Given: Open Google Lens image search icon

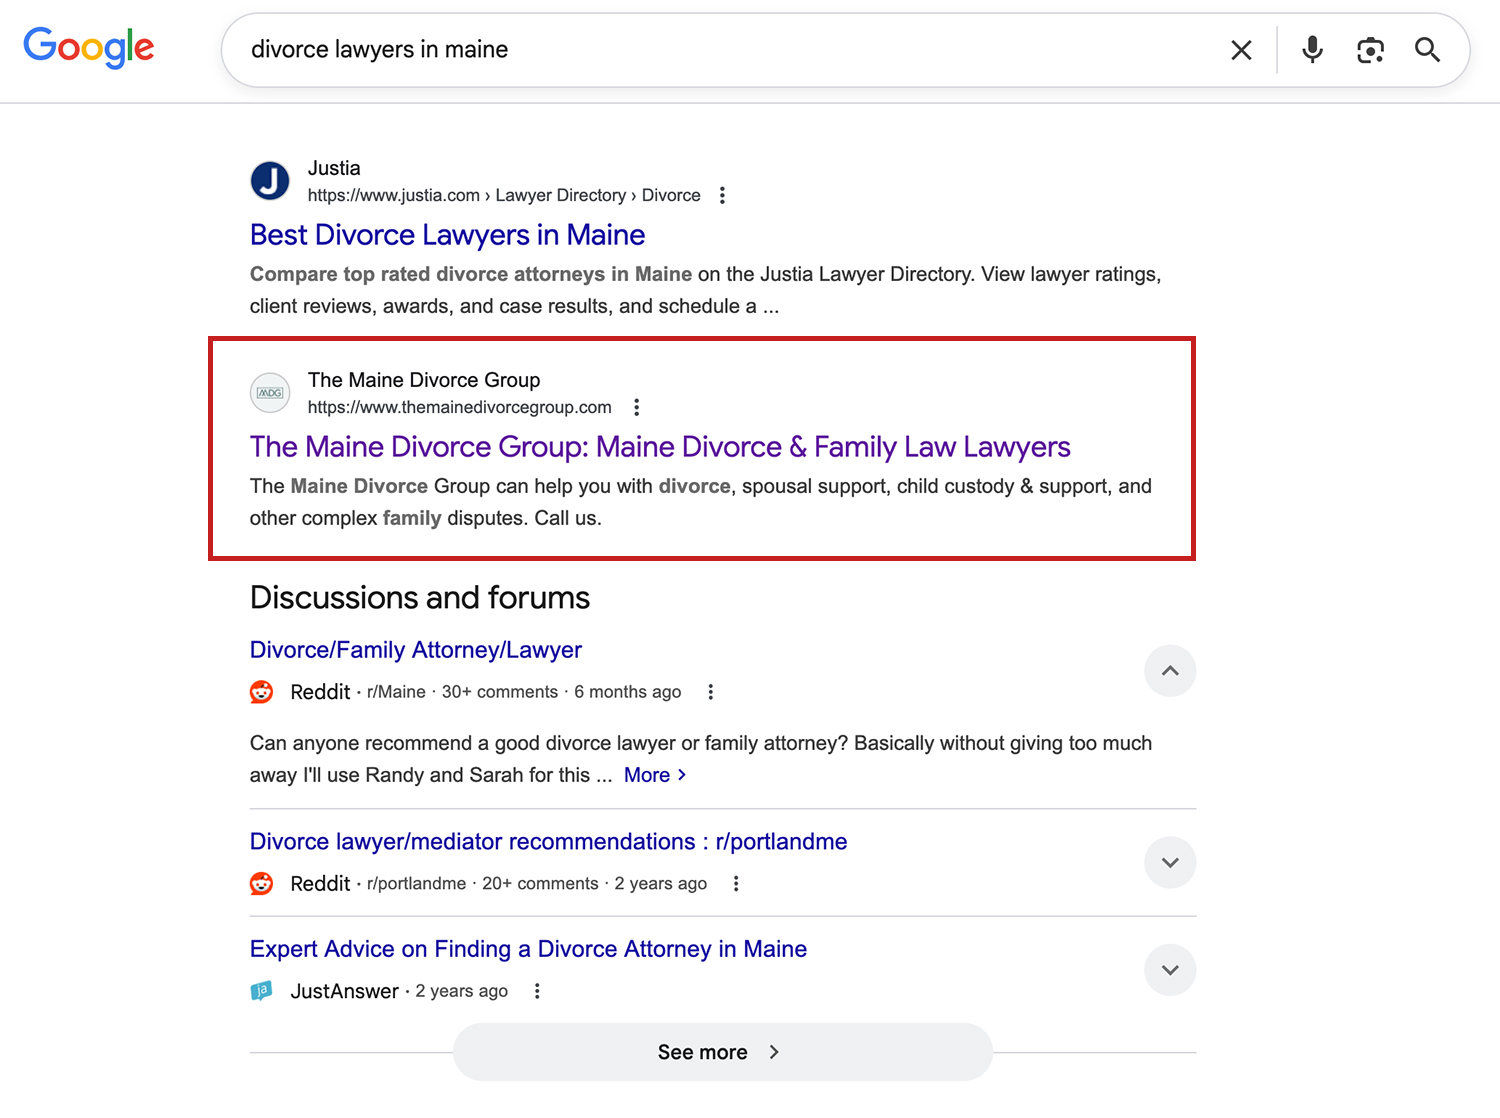Looking at the screenshot, I should 1370,50.
